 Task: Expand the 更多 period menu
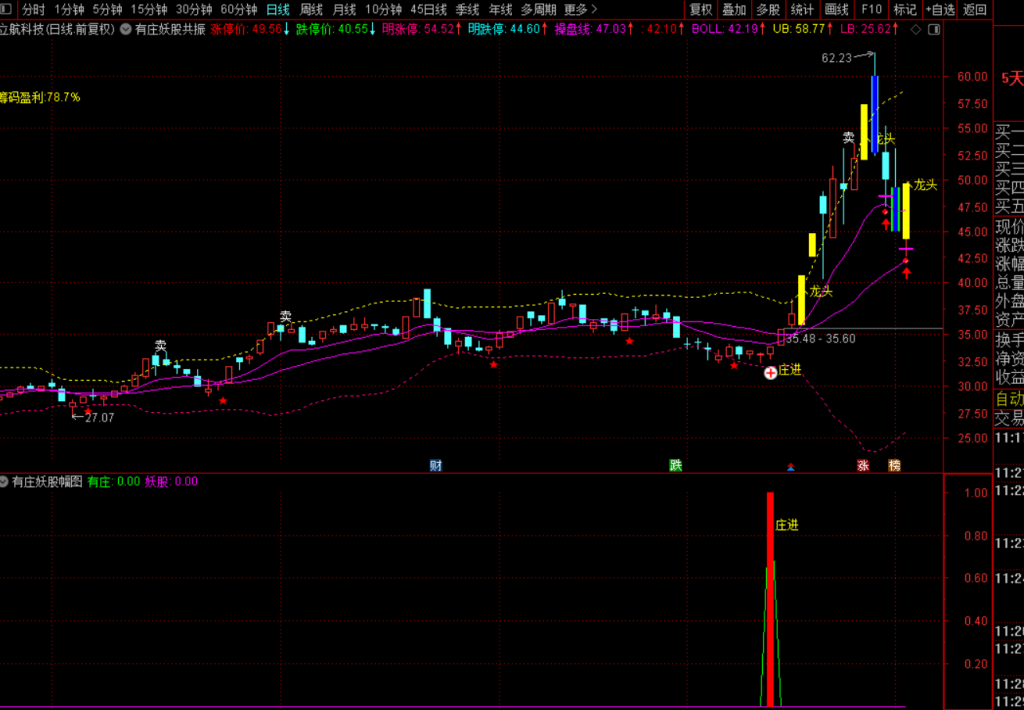[581, 9]
